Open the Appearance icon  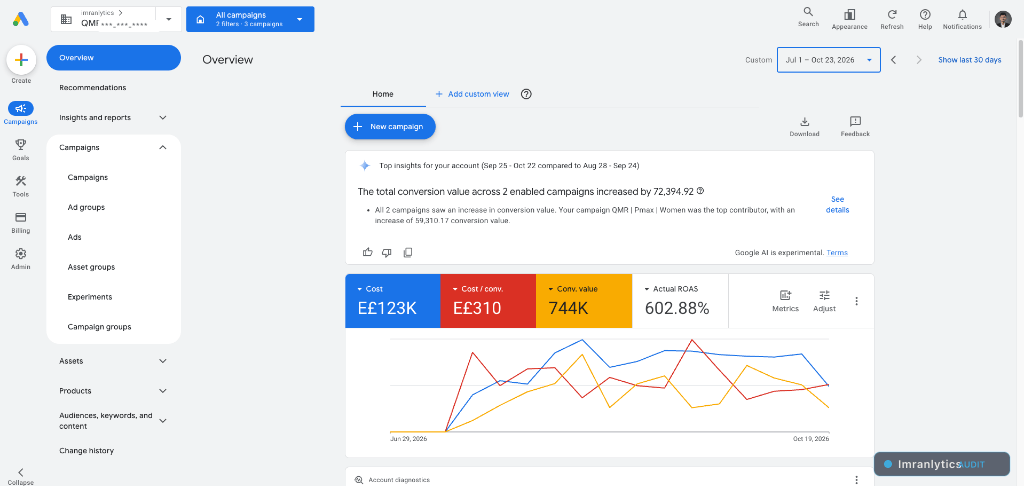[850, 14]
